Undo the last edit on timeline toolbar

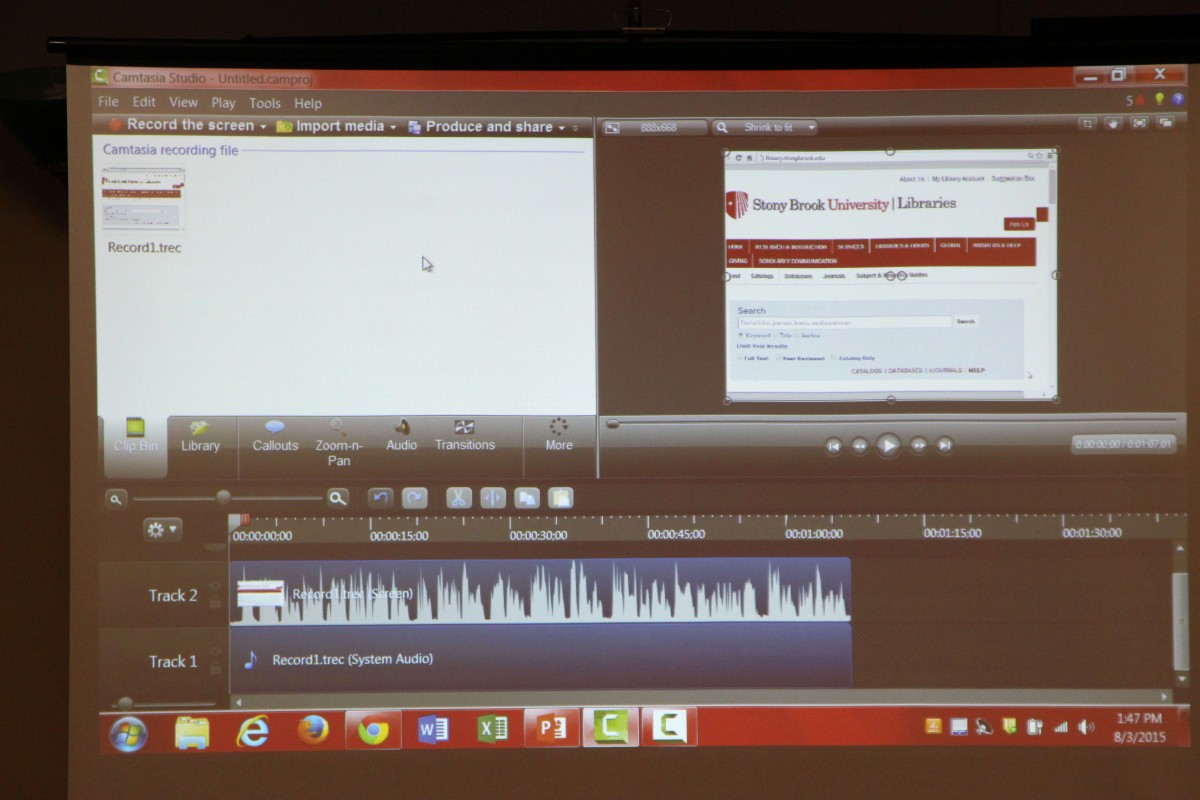[380, 497]
